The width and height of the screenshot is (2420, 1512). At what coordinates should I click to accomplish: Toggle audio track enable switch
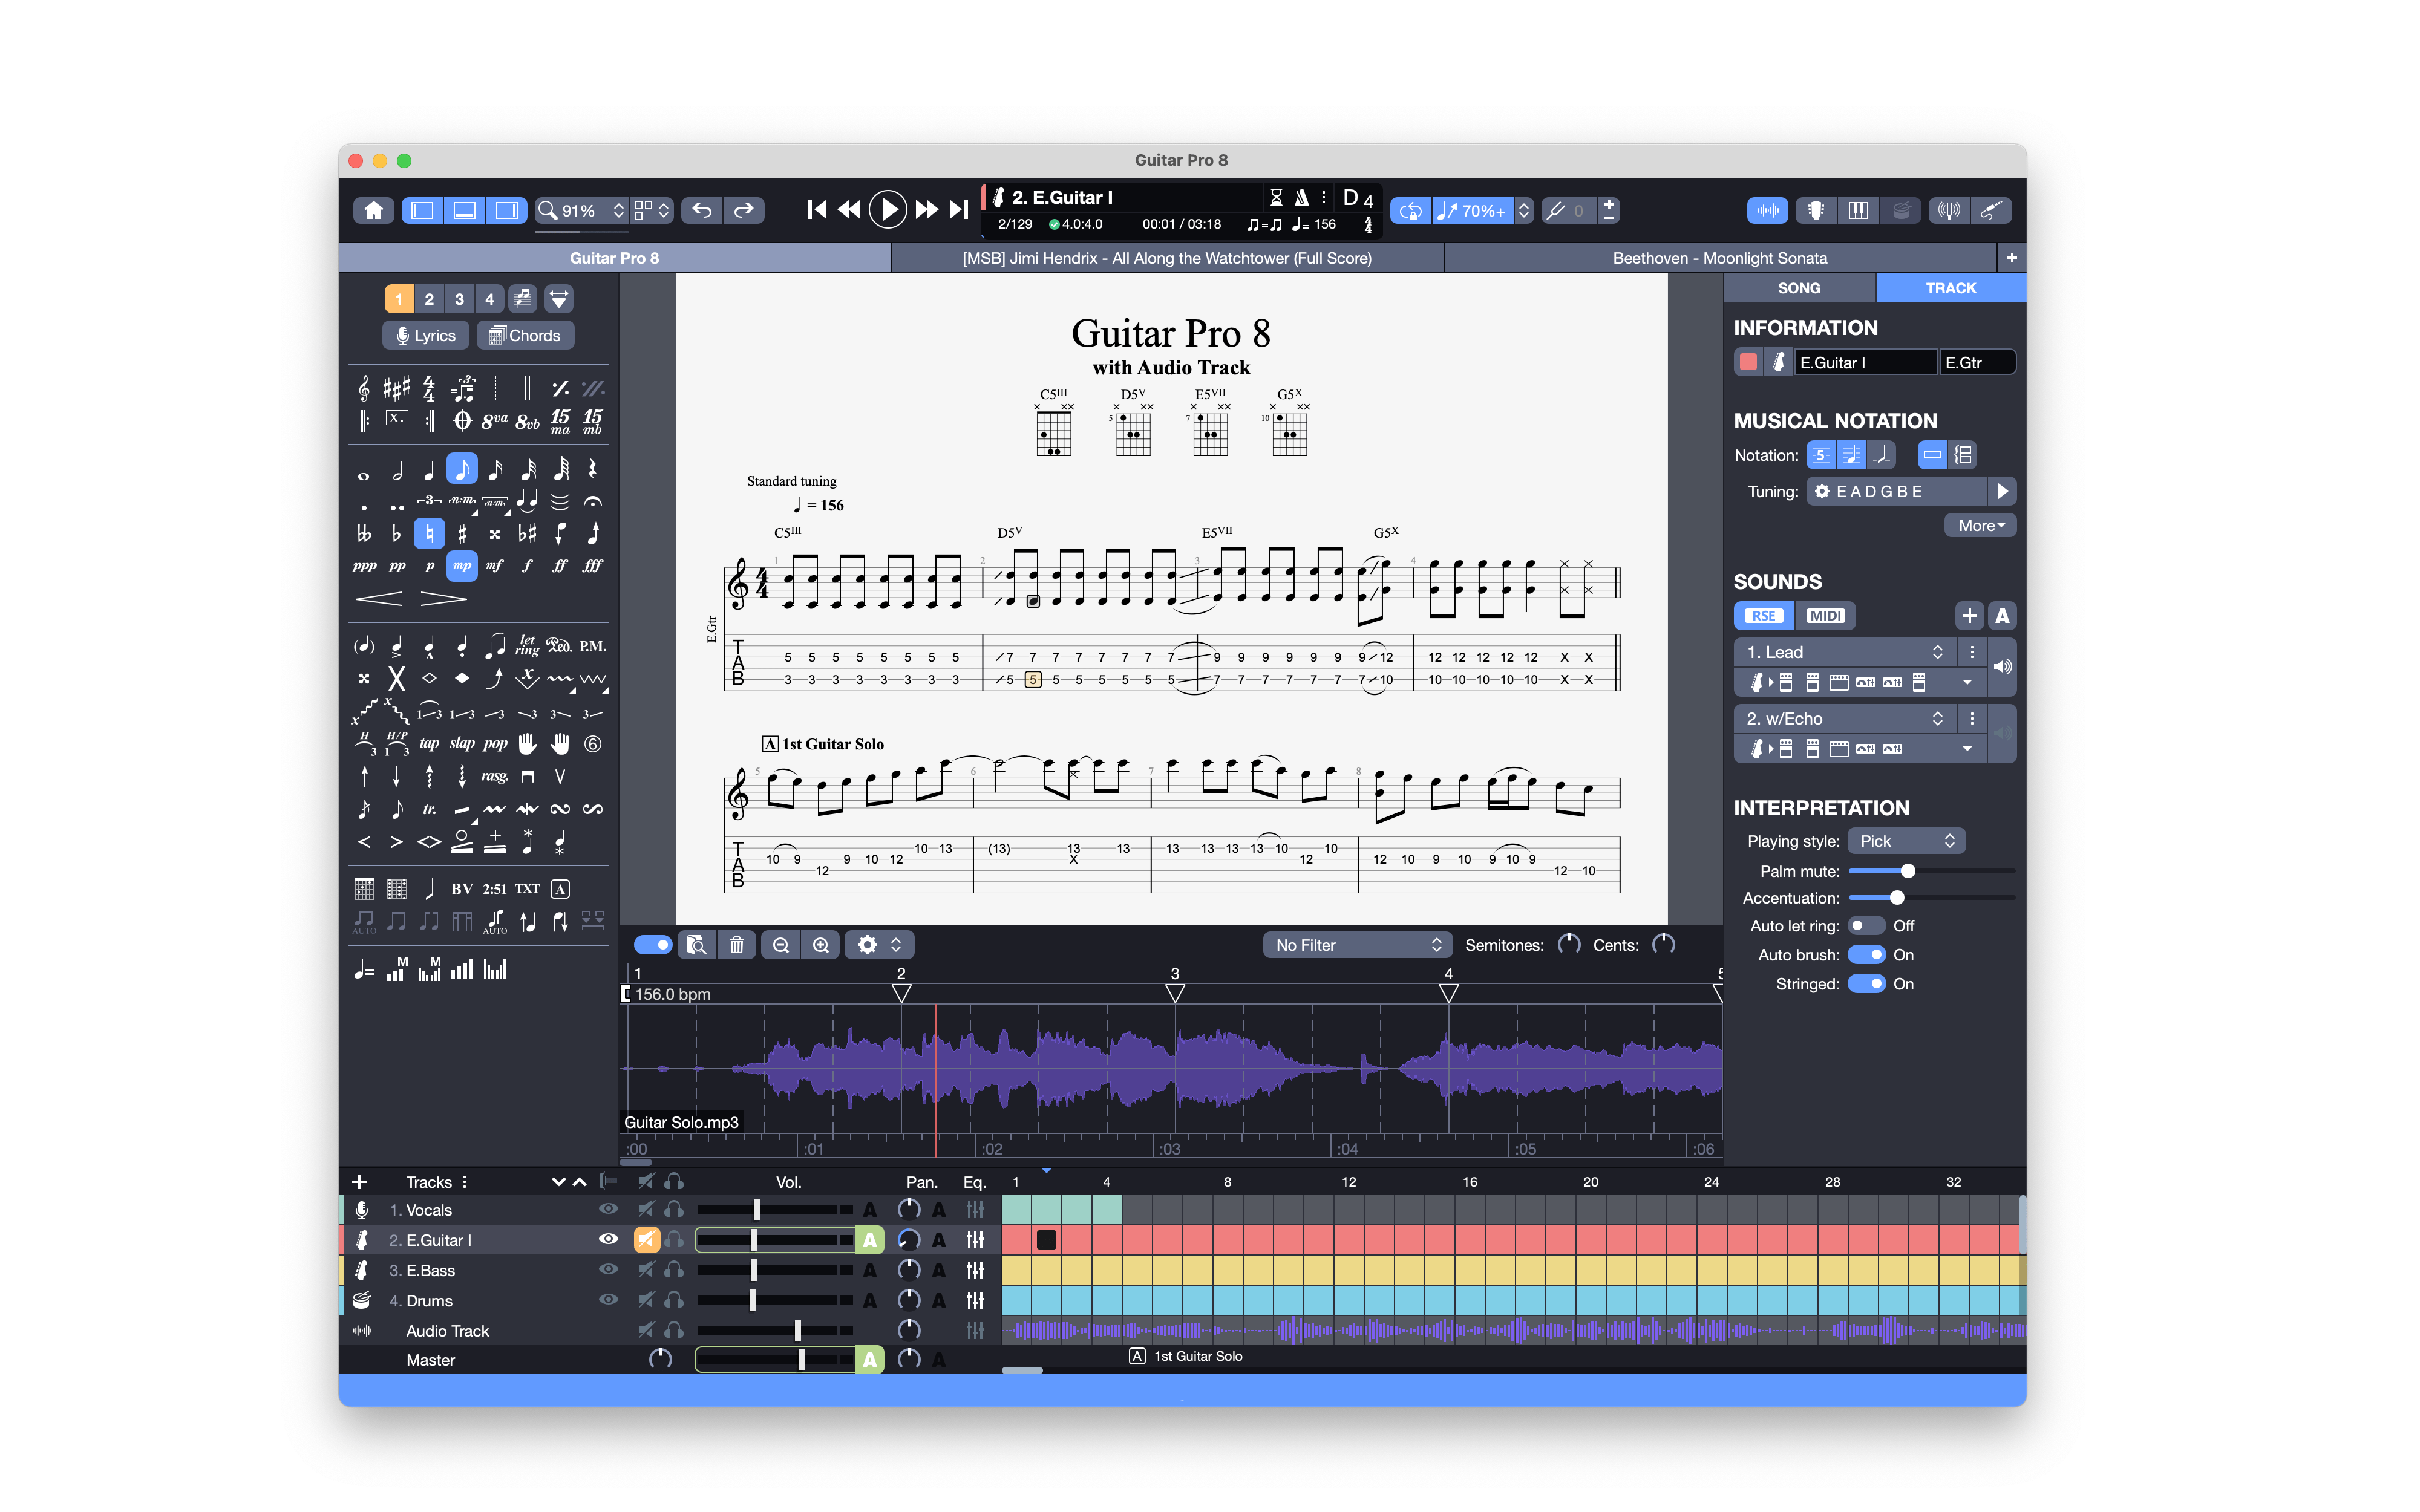pyautogui.click(x=652, y=945)
